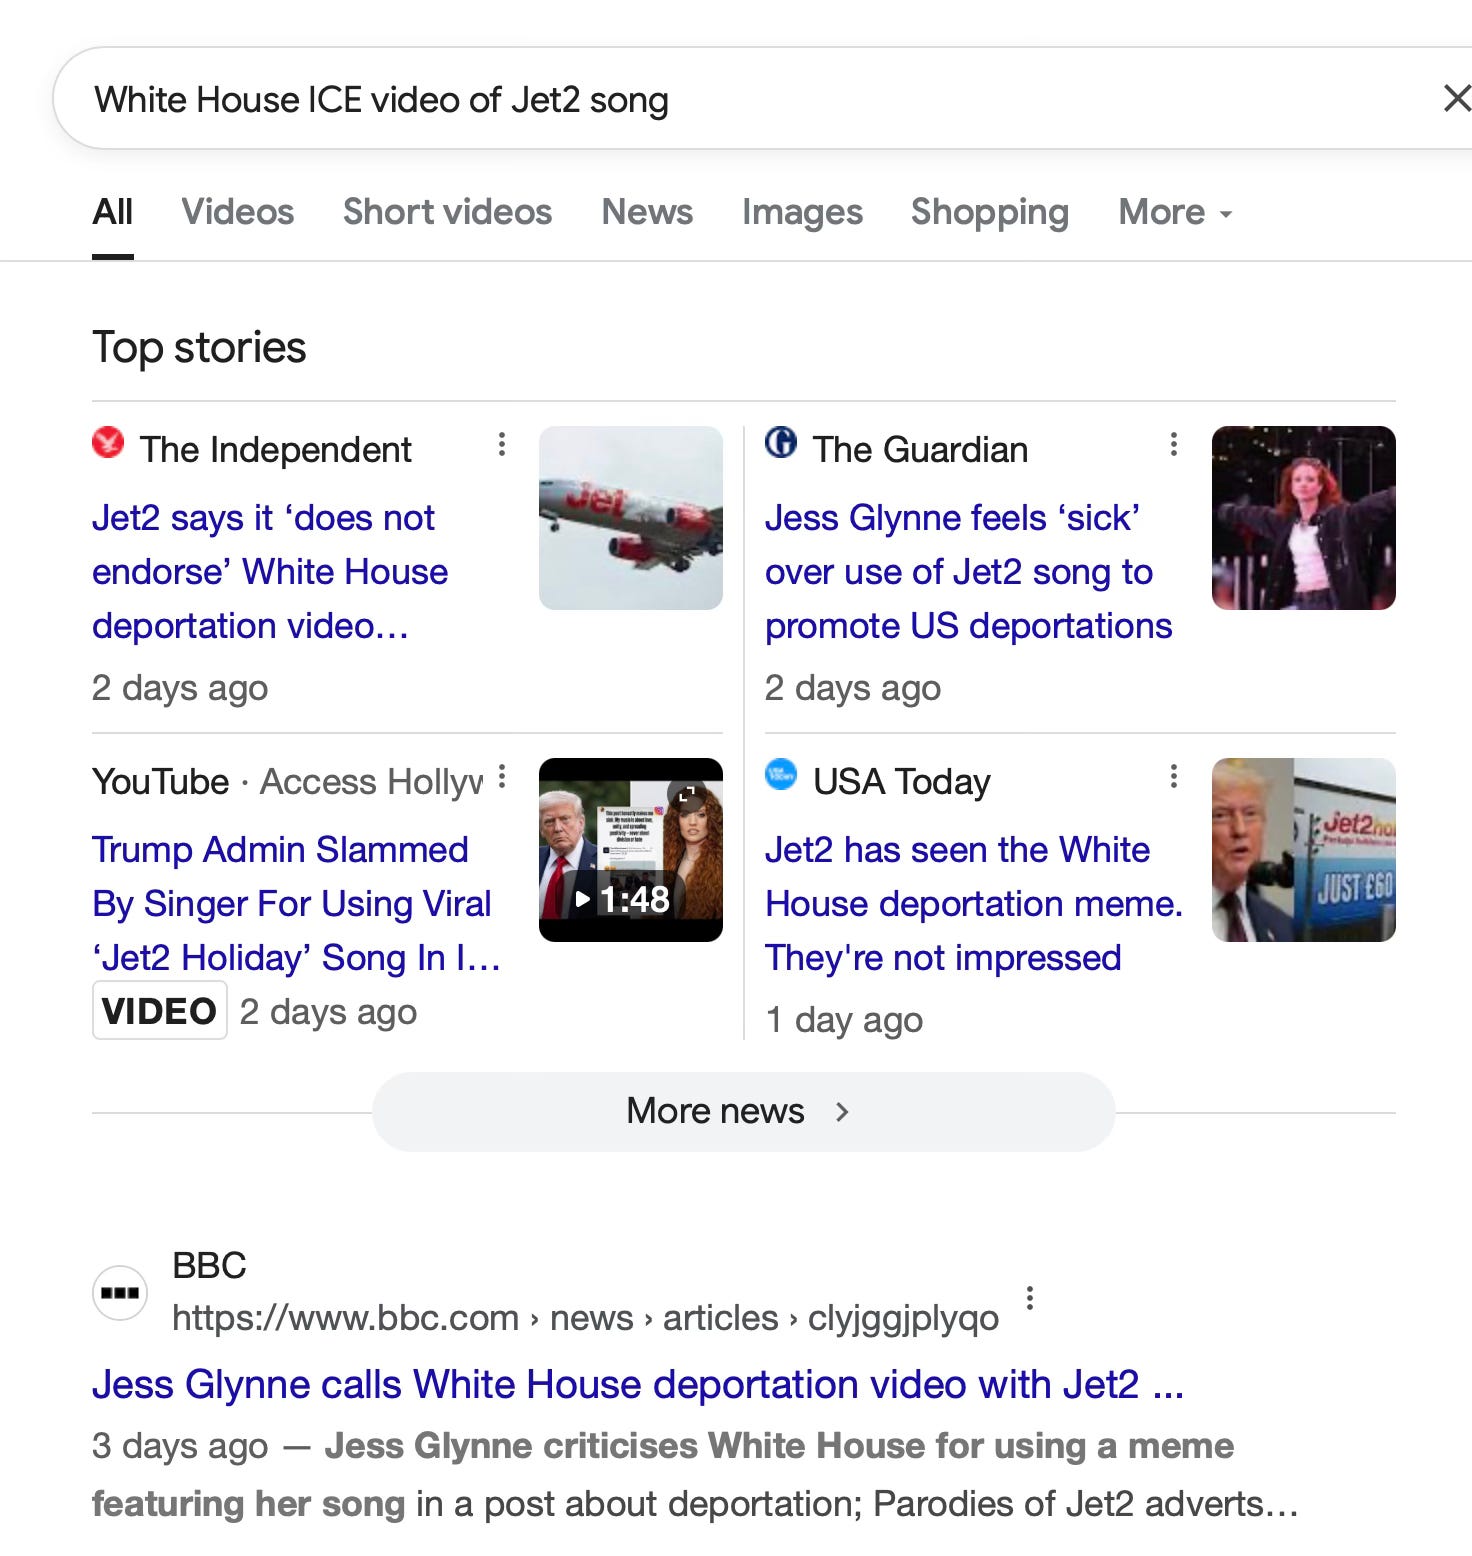Play the 1:48 YouTube video thumbnail

(631, 850)
